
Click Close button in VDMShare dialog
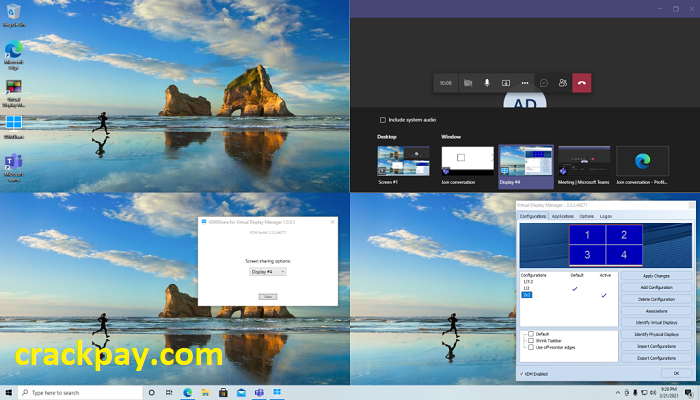pyautogui.click(x=268, y=296)
